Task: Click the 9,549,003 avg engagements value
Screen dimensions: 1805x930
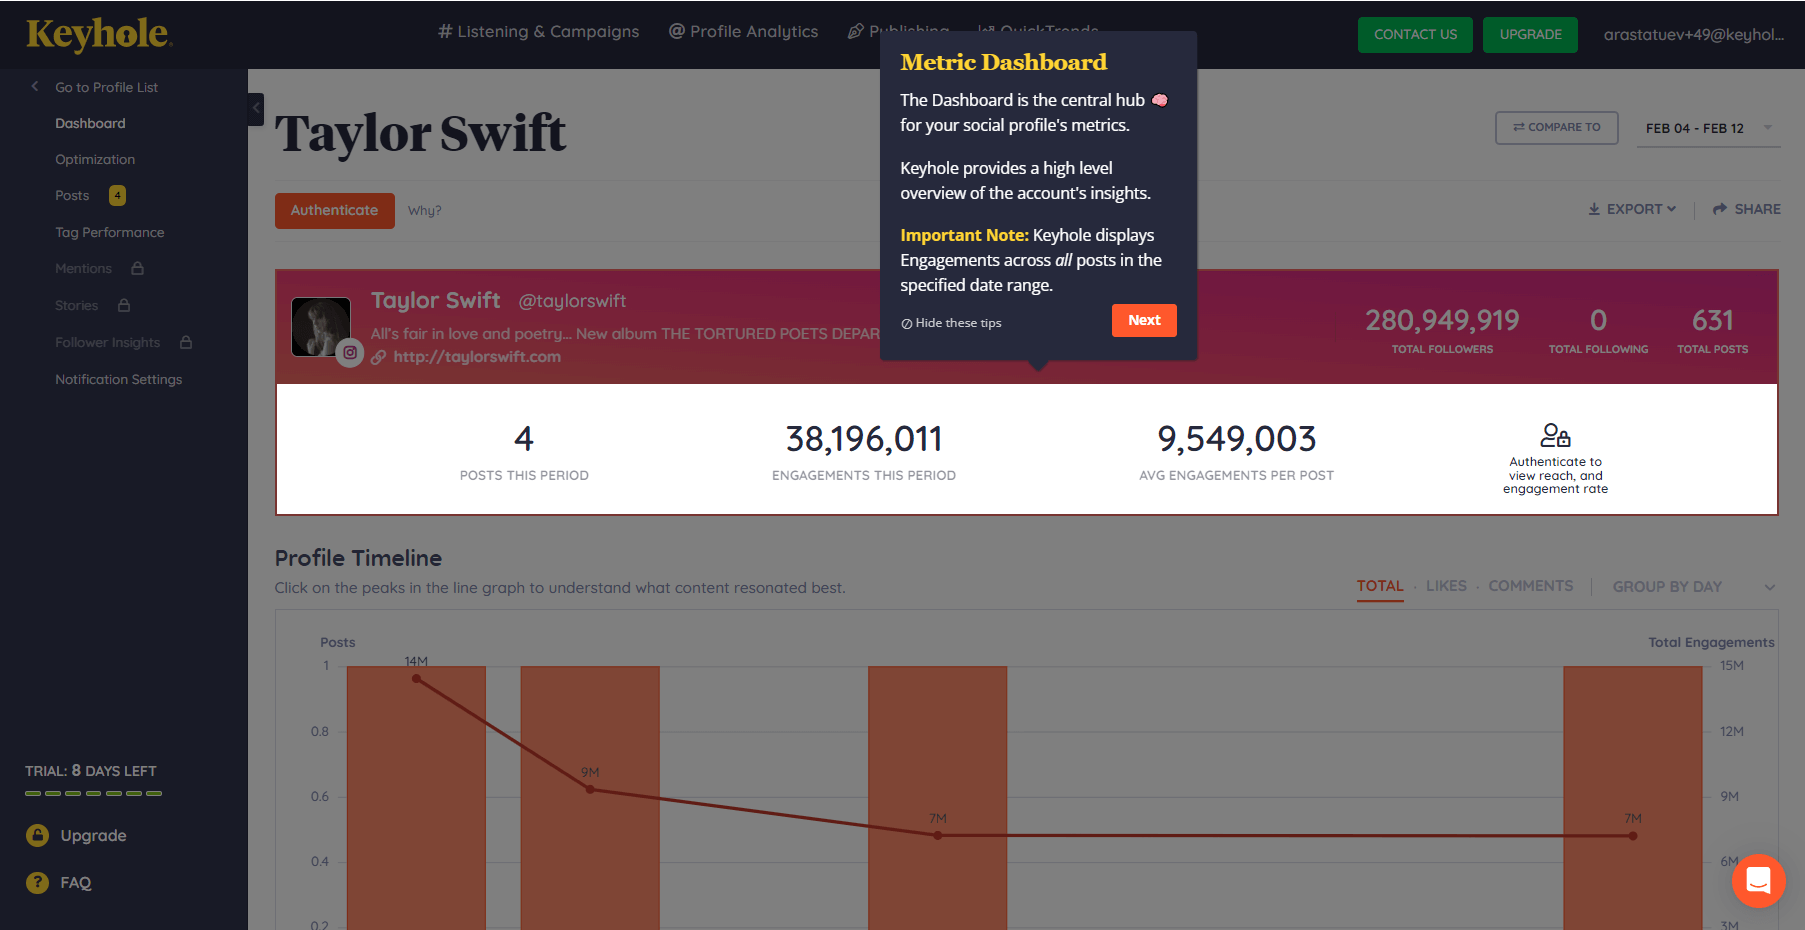Action: (1237, 439)
